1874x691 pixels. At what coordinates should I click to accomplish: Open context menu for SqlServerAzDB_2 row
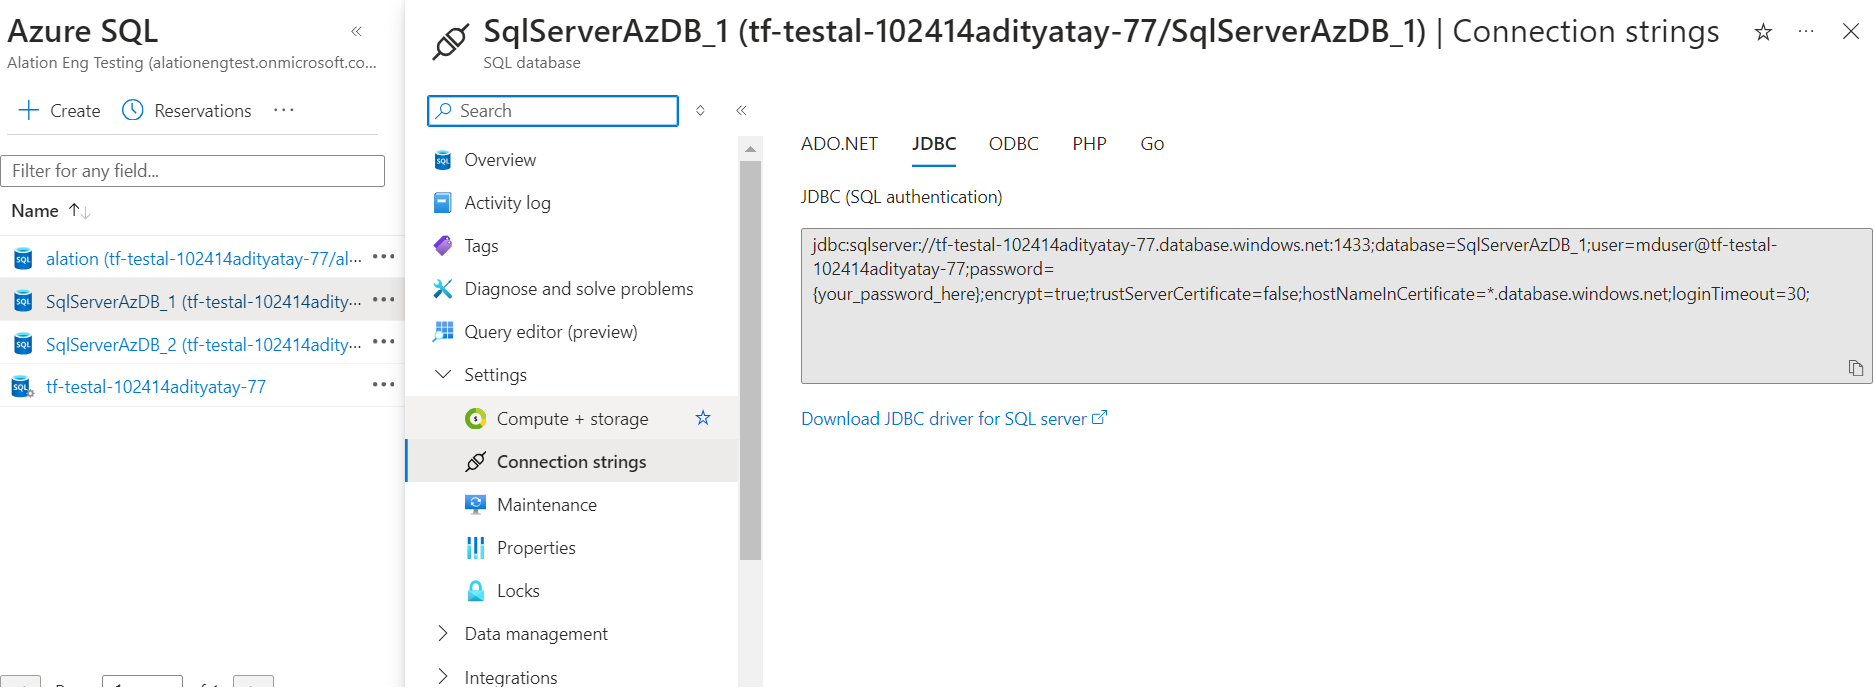384,342
